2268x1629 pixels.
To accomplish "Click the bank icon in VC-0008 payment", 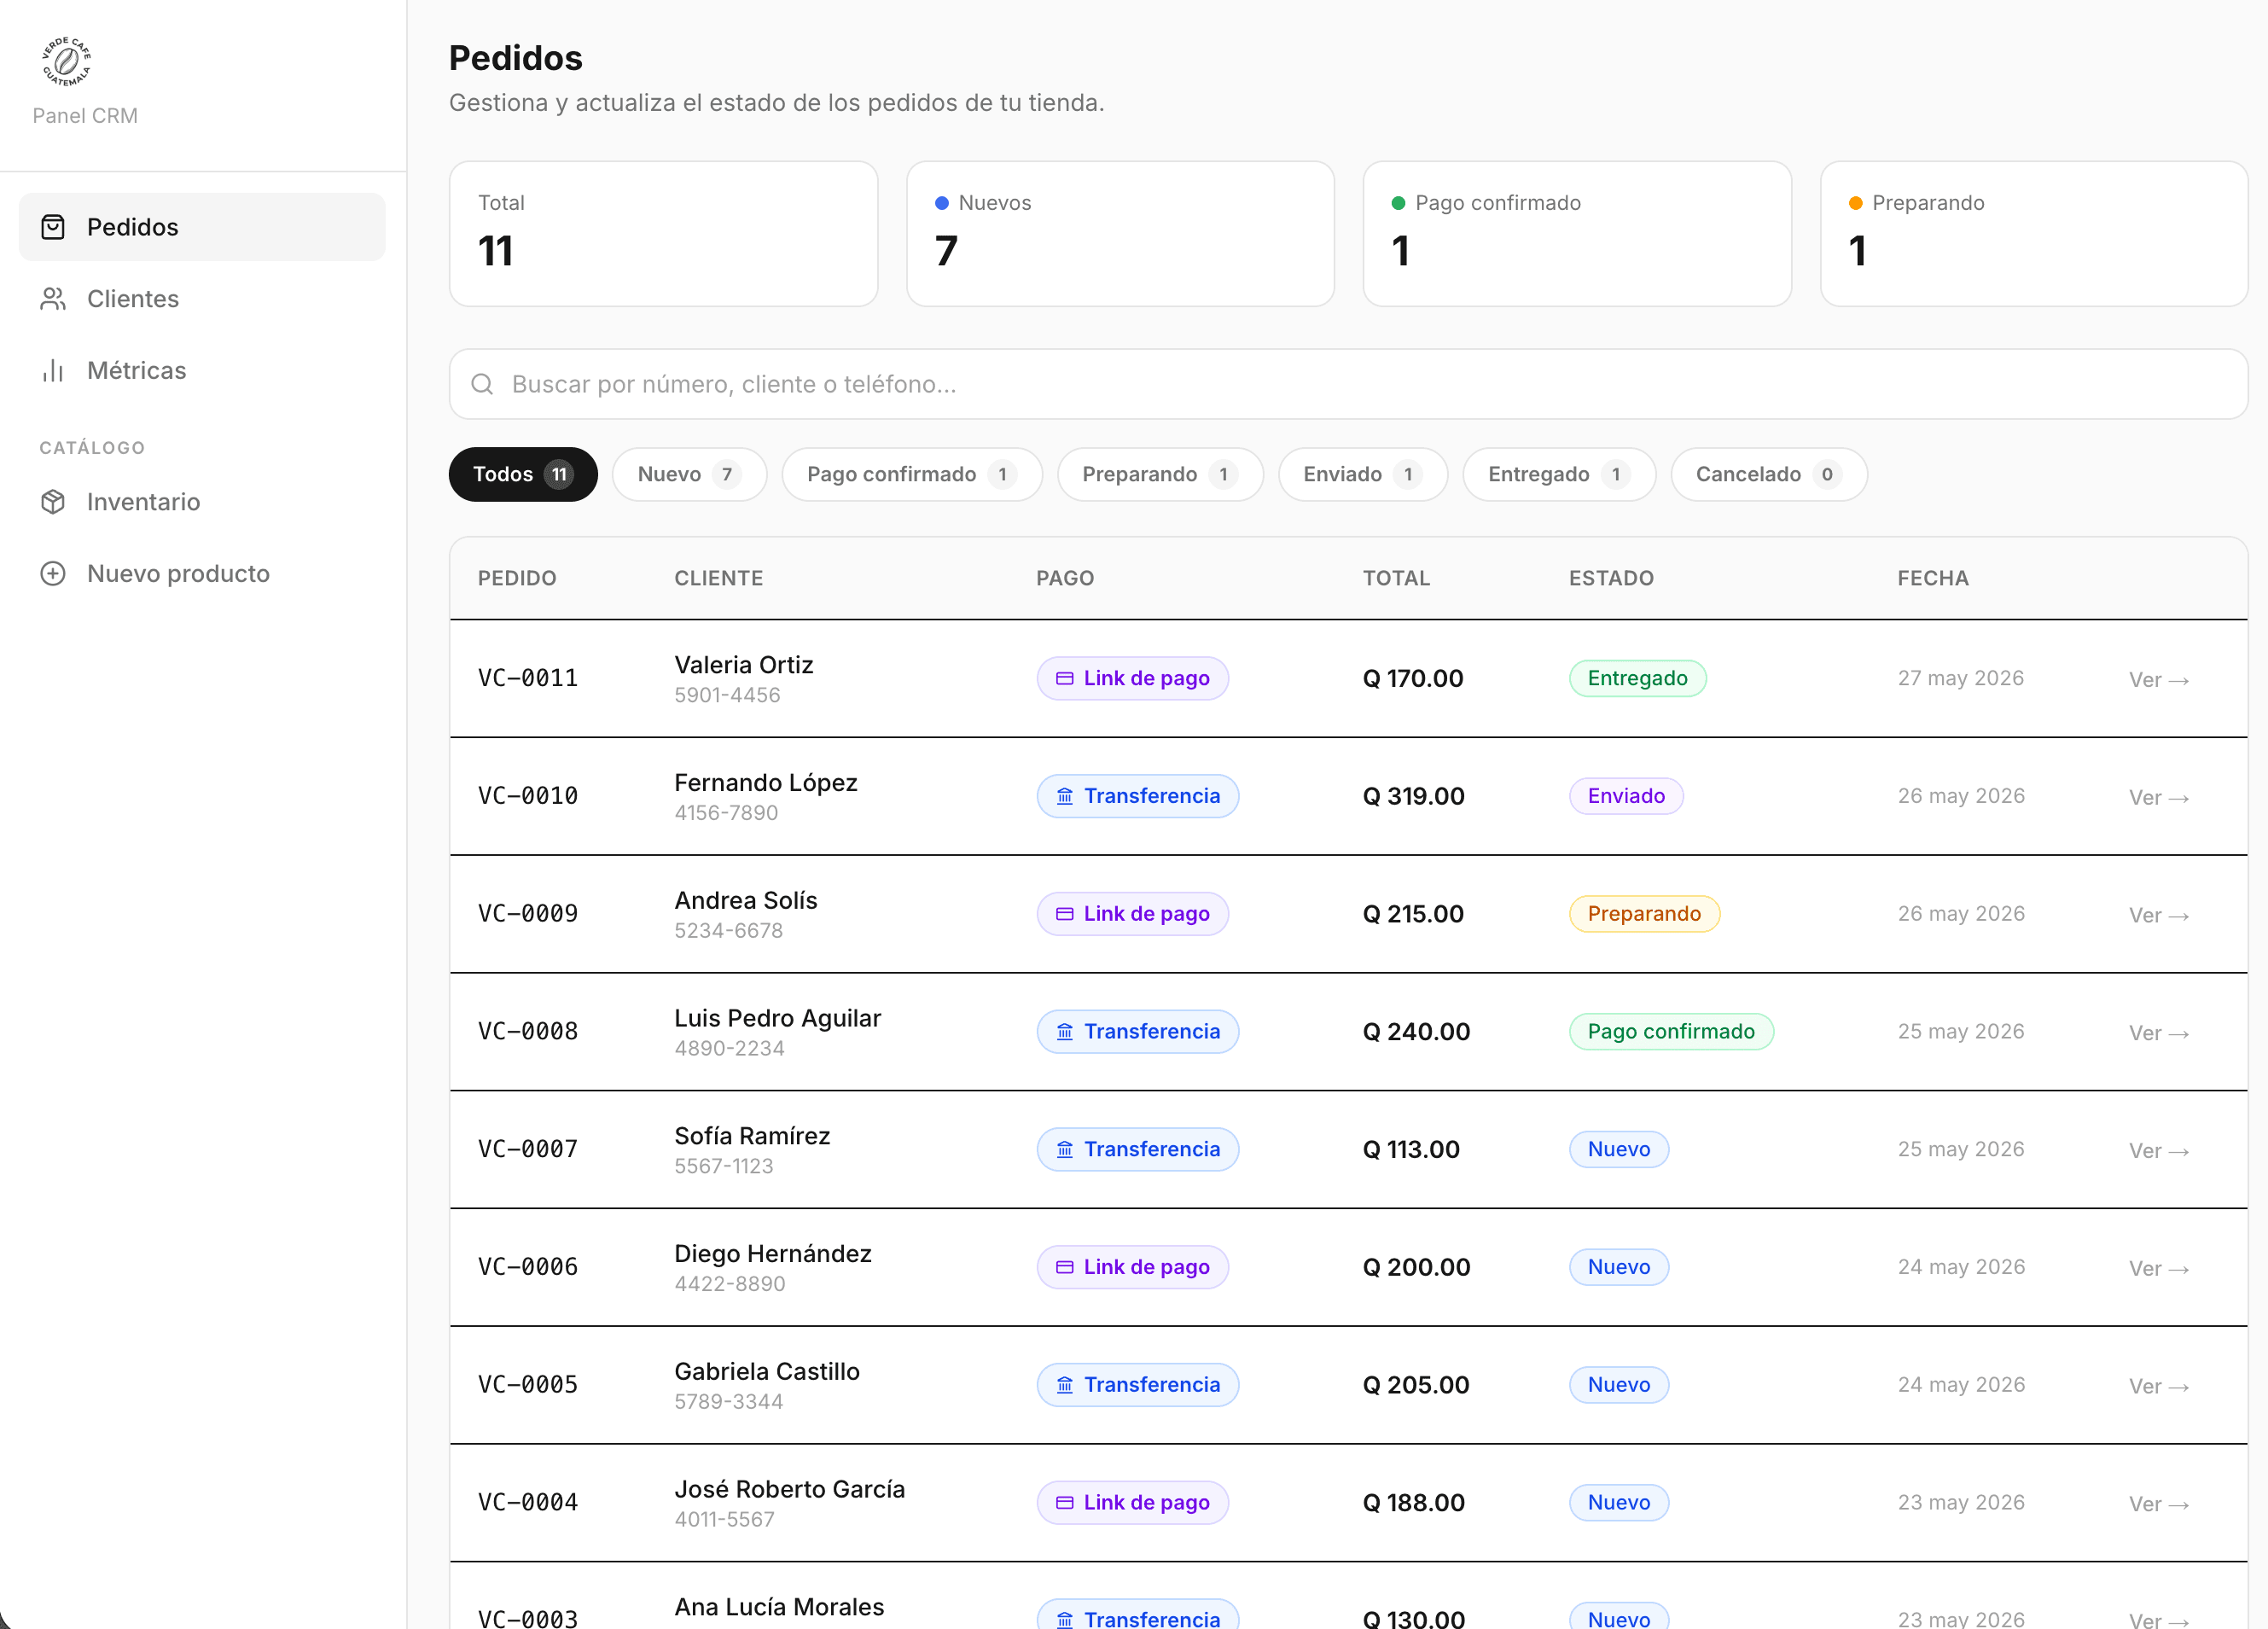I will pos(1065,1032).
